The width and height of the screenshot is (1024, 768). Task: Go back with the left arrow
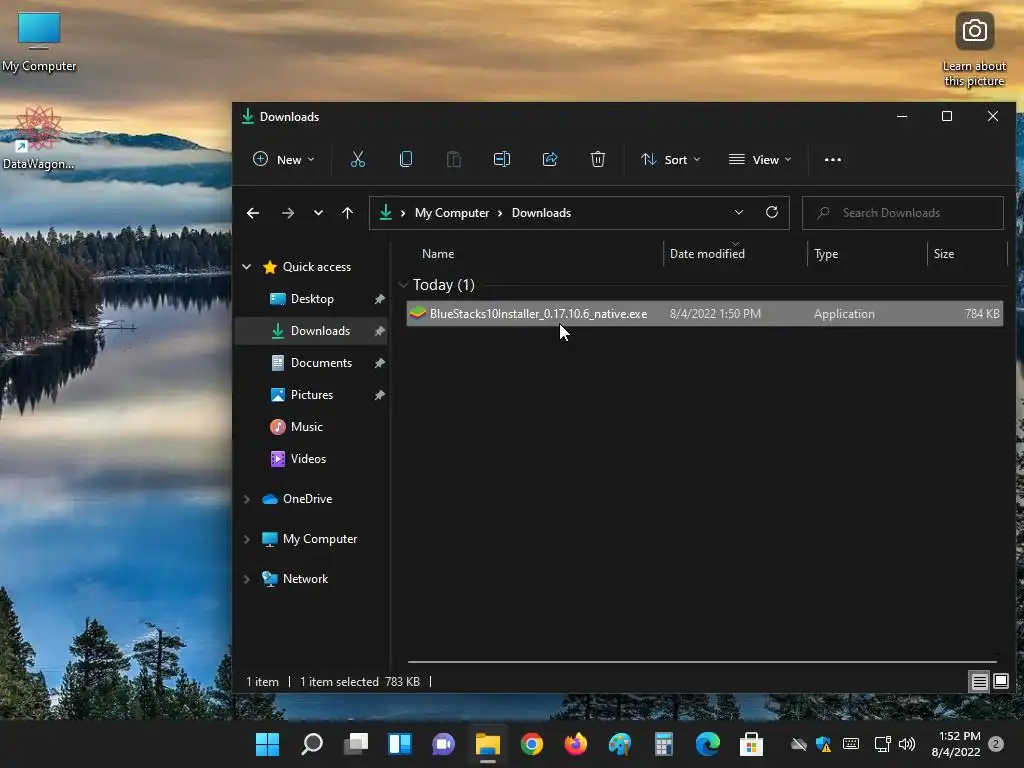(x=253, y=213)
